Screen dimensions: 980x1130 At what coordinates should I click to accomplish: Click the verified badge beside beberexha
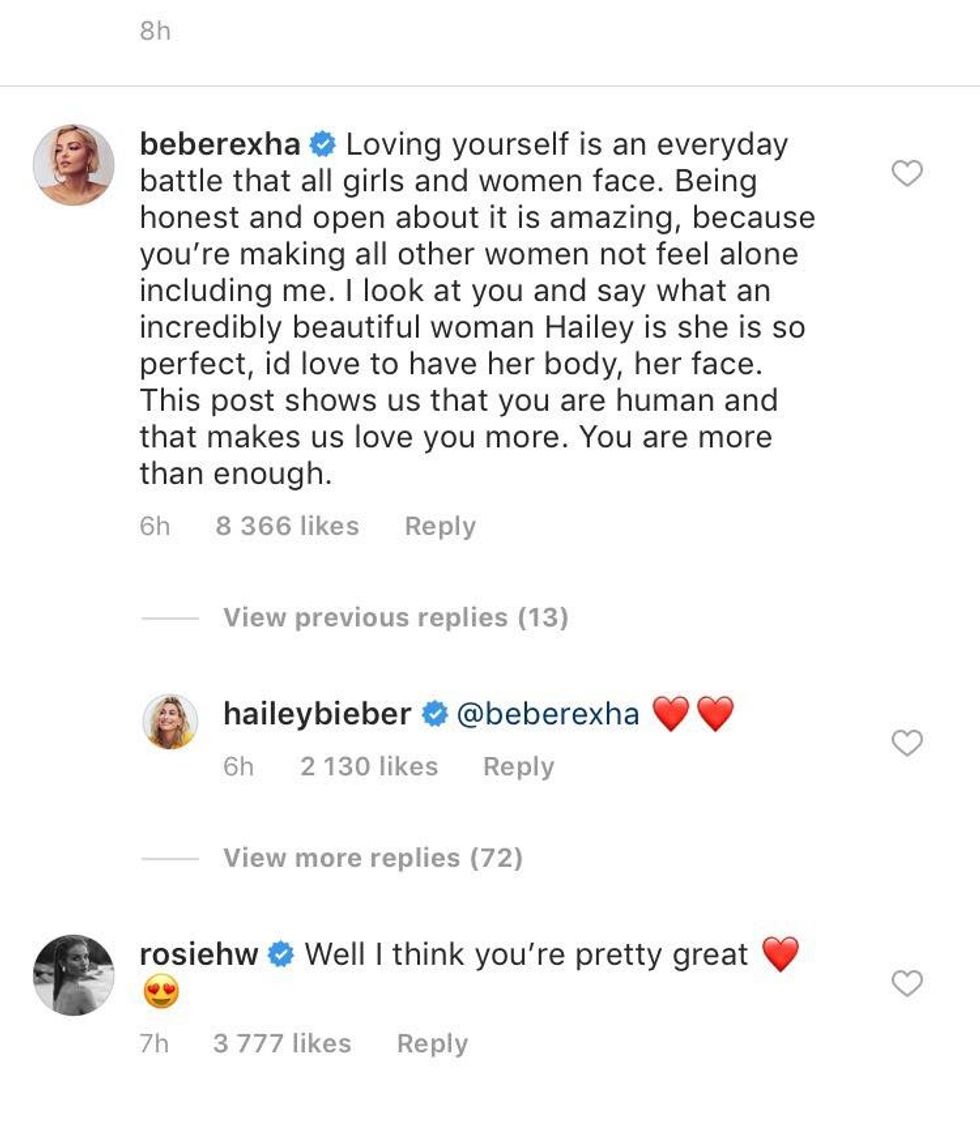pyautogui.click(x=322, y=146)
